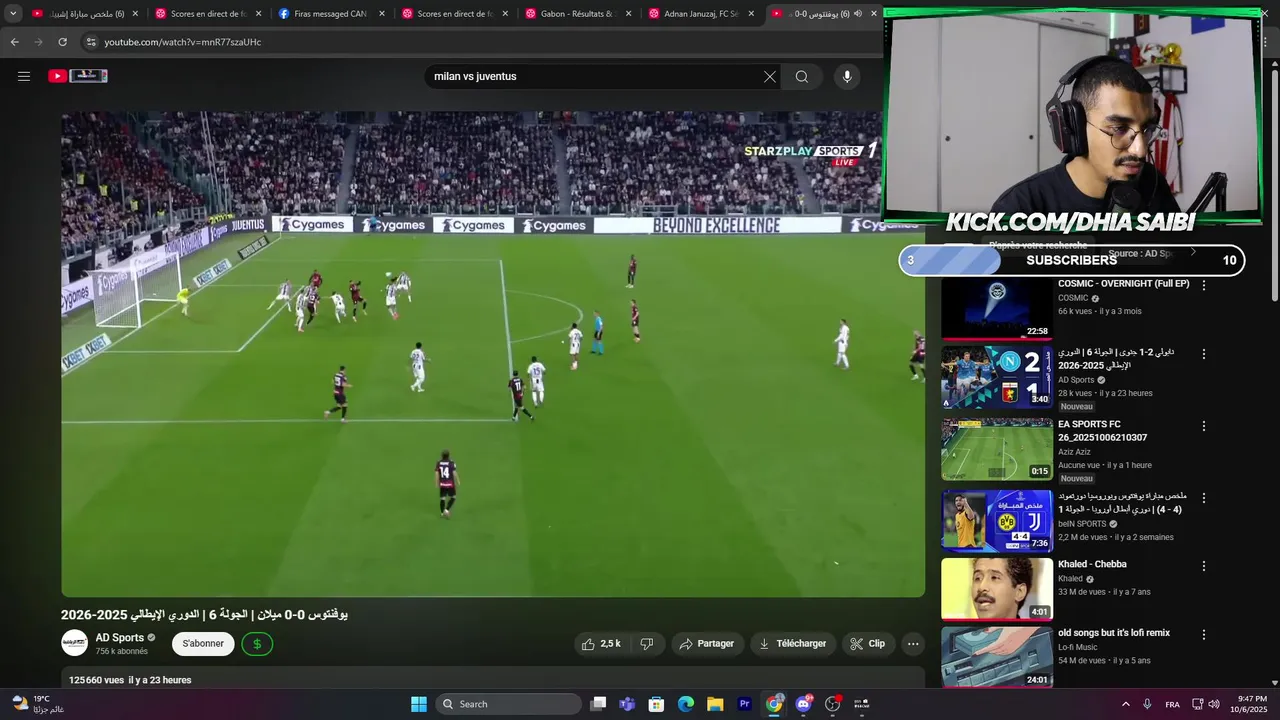Open COSMIC - OVERNIGHT video thumbnail

tap(997, 309)
